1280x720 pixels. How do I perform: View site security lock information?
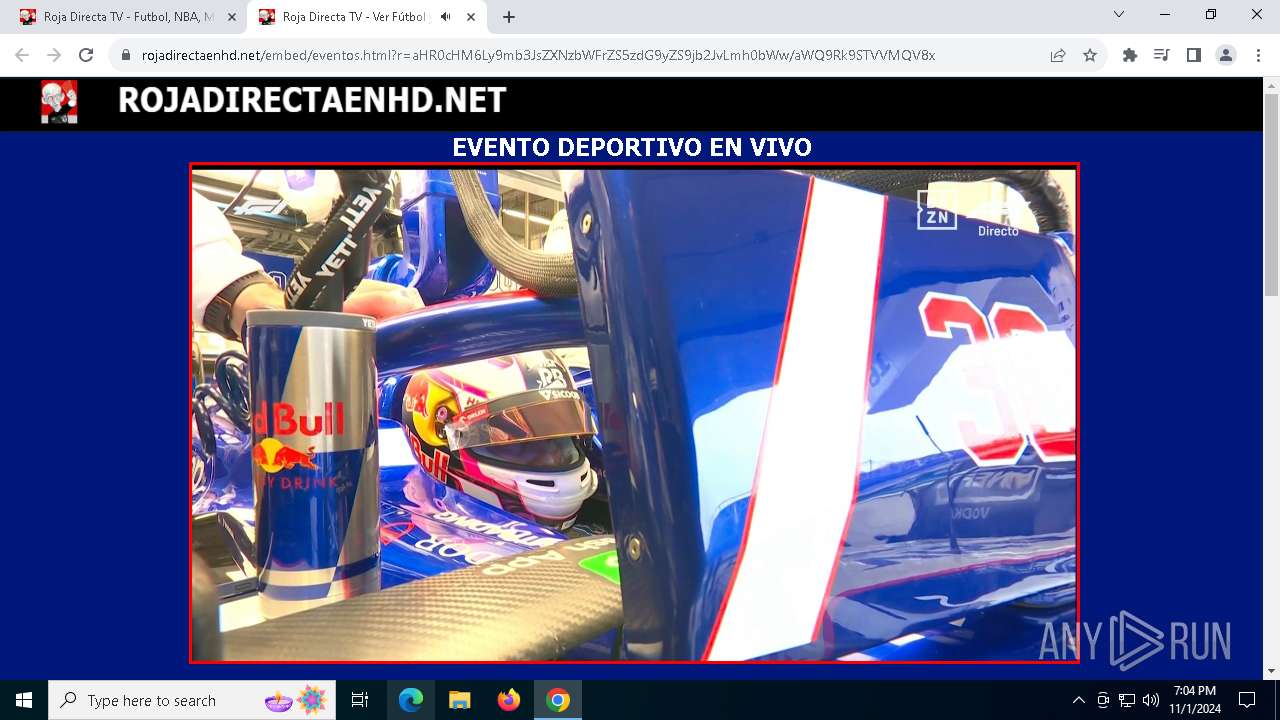[x=126, y=56]
